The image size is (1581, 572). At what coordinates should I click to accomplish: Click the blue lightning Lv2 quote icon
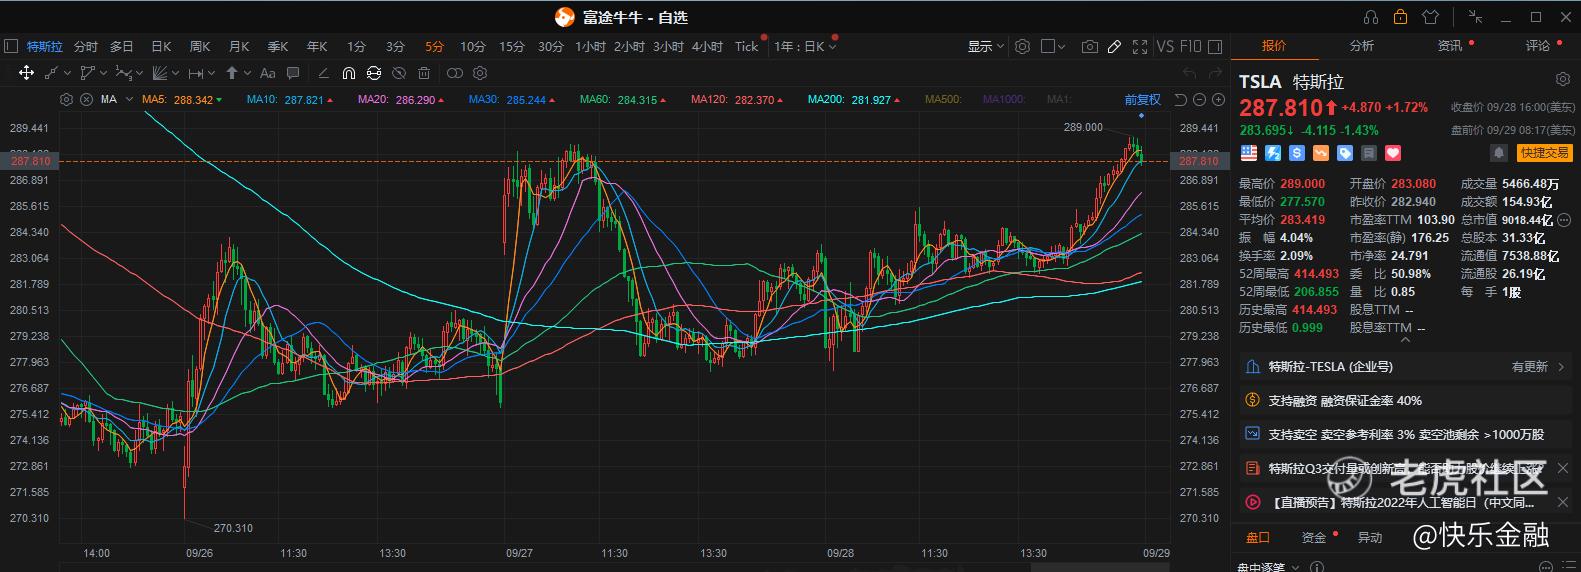pos(1273,153)
